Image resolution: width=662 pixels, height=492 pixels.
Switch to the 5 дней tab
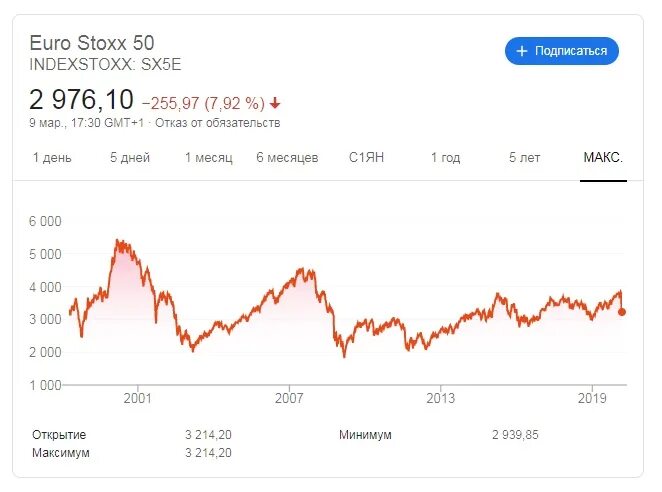130,158
